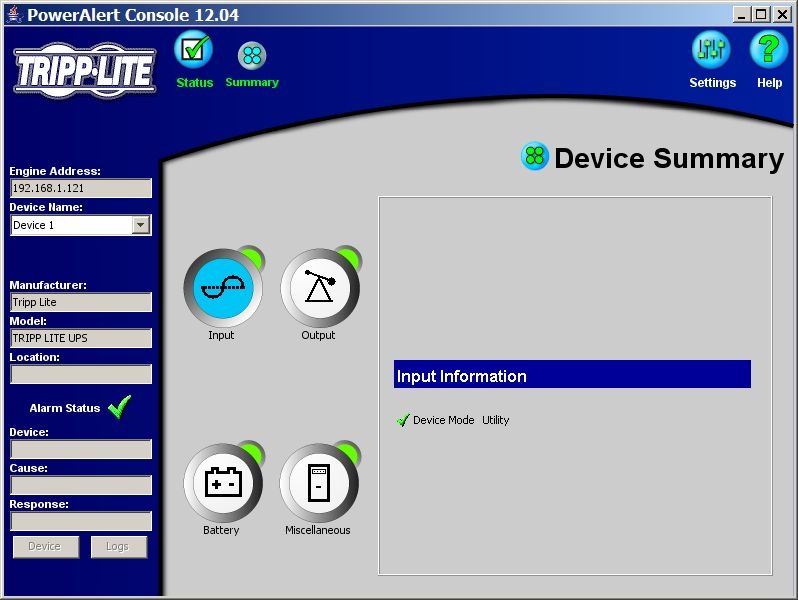
Task: Select the Input category icon
Action: coord(223,288)
